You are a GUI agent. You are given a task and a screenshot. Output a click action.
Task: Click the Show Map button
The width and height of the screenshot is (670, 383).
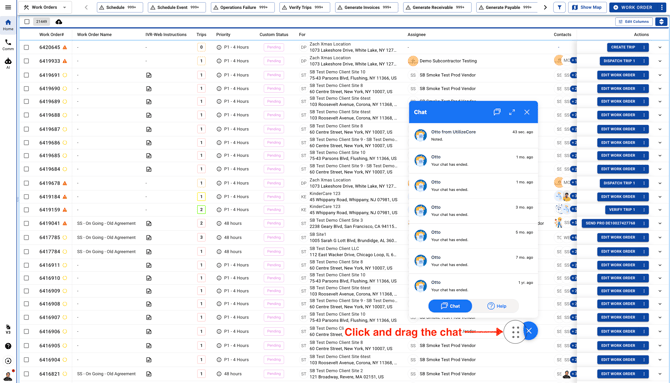coord(587,7)
